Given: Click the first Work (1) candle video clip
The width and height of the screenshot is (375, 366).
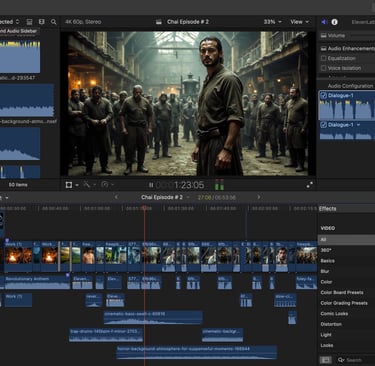Looking at the screenshot, I should click(19, 256).
